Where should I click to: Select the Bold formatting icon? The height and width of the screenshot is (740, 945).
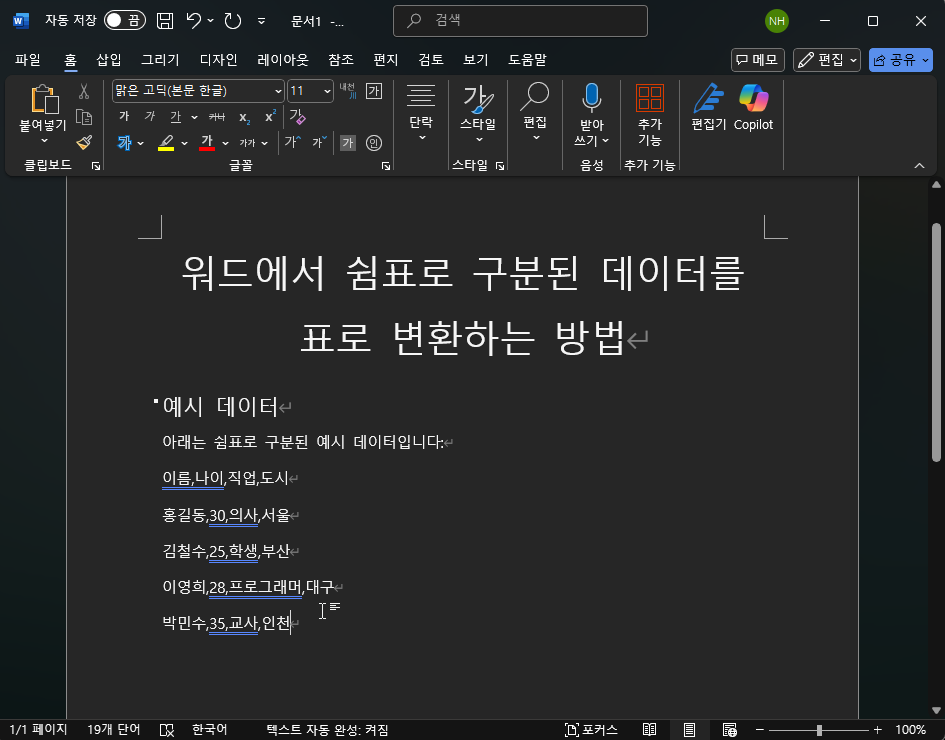[123, 115]
